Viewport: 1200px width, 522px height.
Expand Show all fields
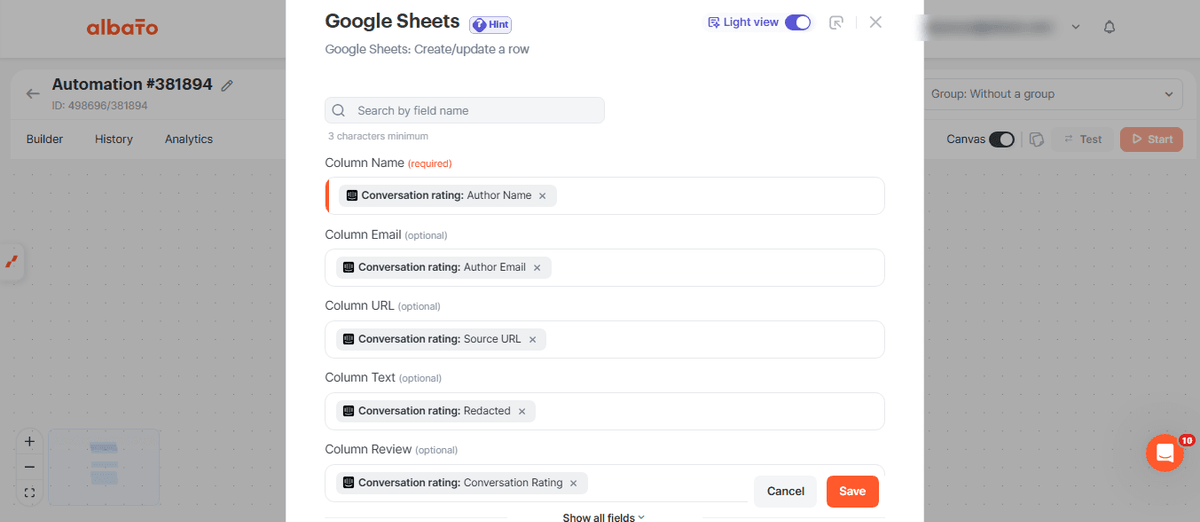point(603,517)
